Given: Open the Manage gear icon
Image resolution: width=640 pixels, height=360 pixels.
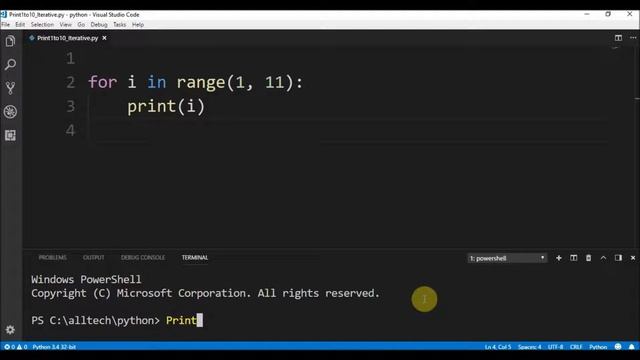Looking at the screenshot, I should 11,329.
